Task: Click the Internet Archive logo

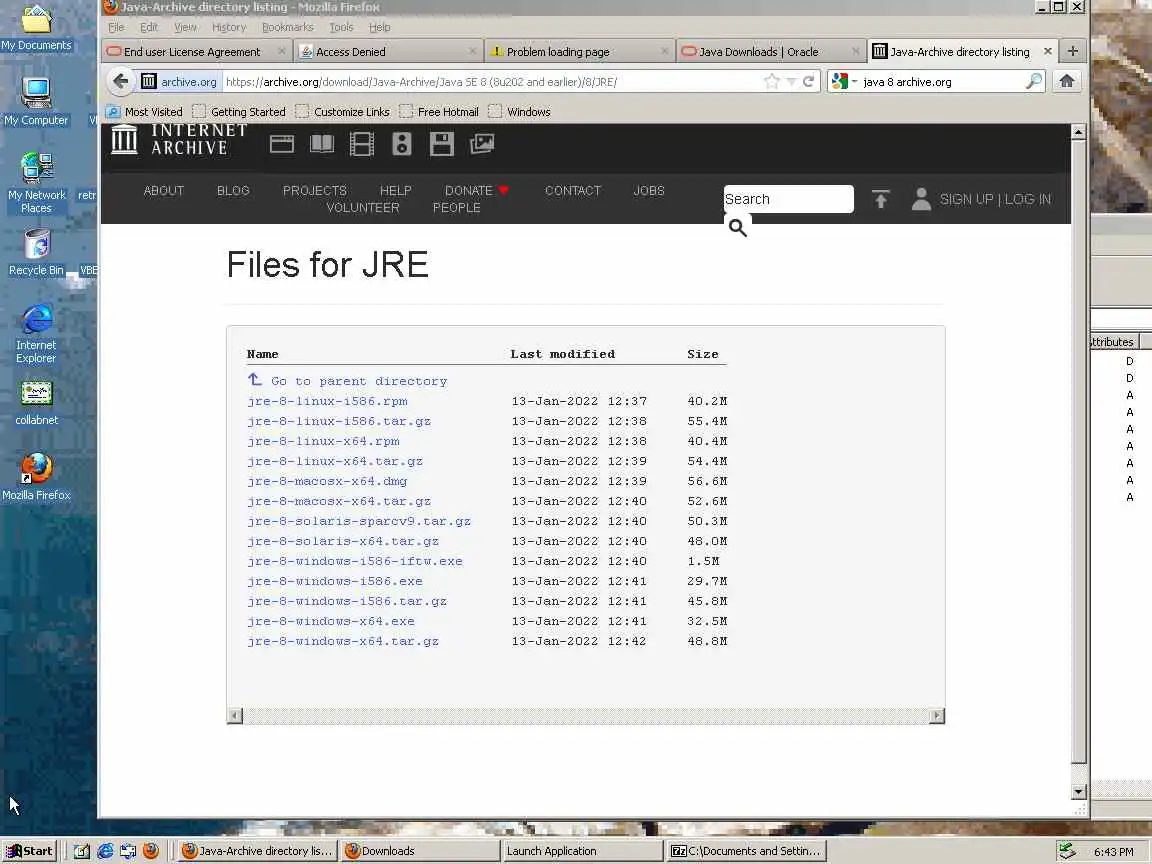Action: coord(179,140)
